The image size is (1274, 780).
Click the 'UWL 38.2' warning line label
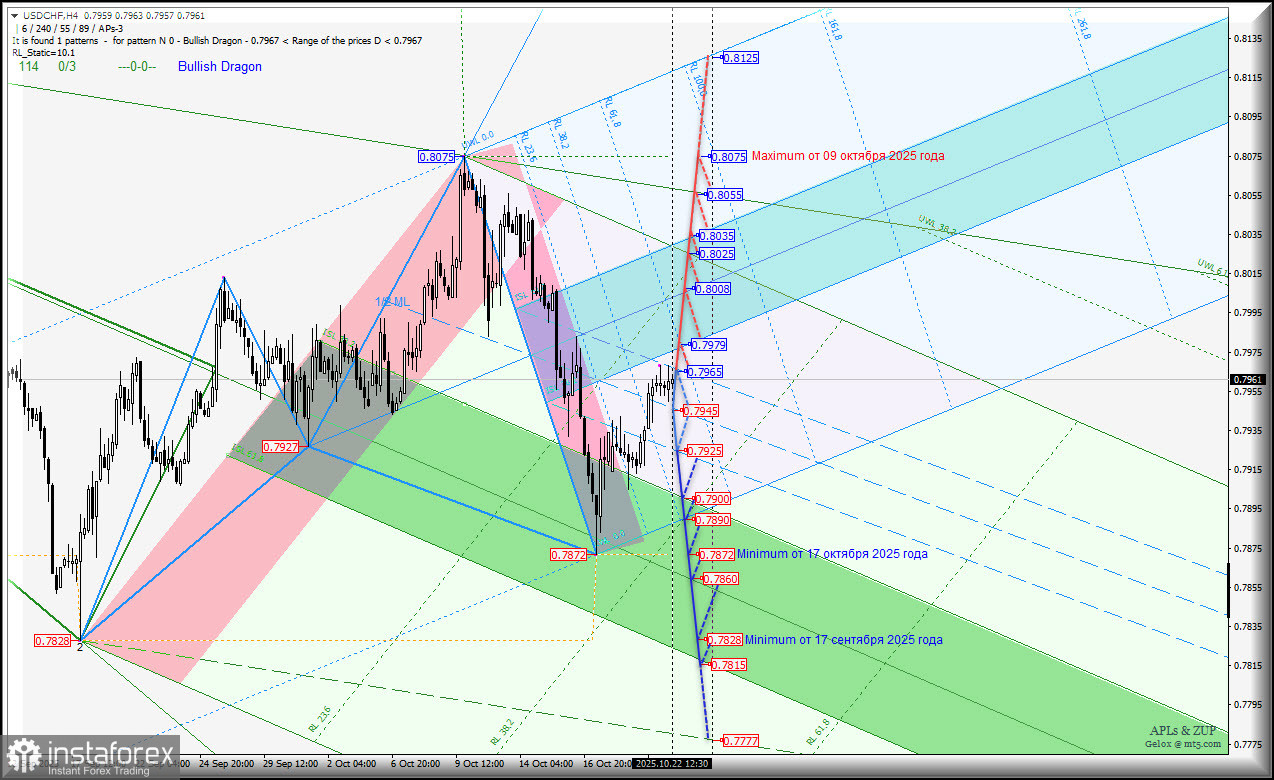coord(937,225)
